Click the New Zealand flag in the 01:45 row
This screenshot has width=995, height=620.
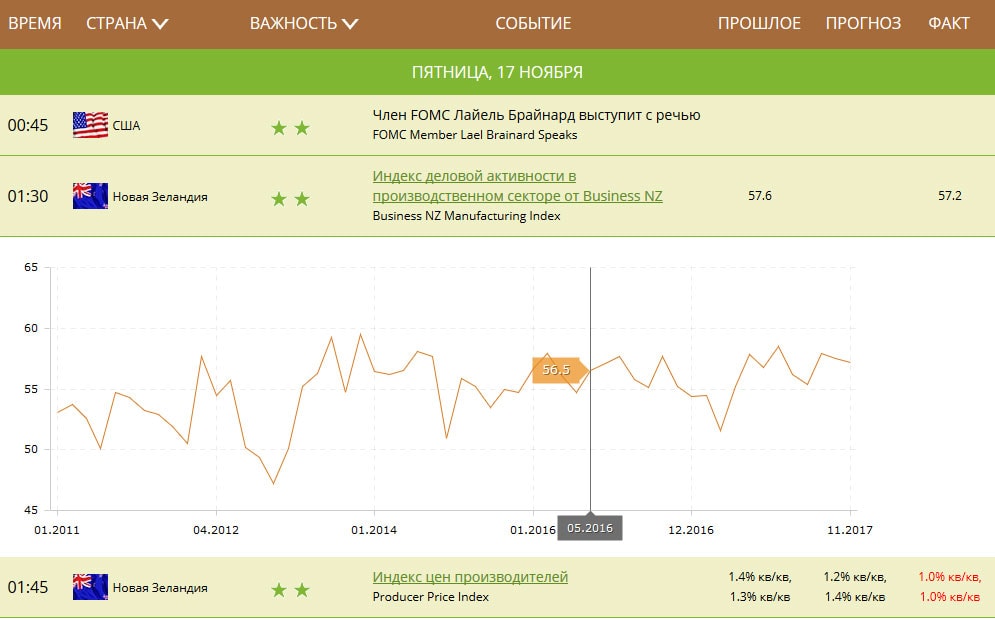(x=90, y=587)
